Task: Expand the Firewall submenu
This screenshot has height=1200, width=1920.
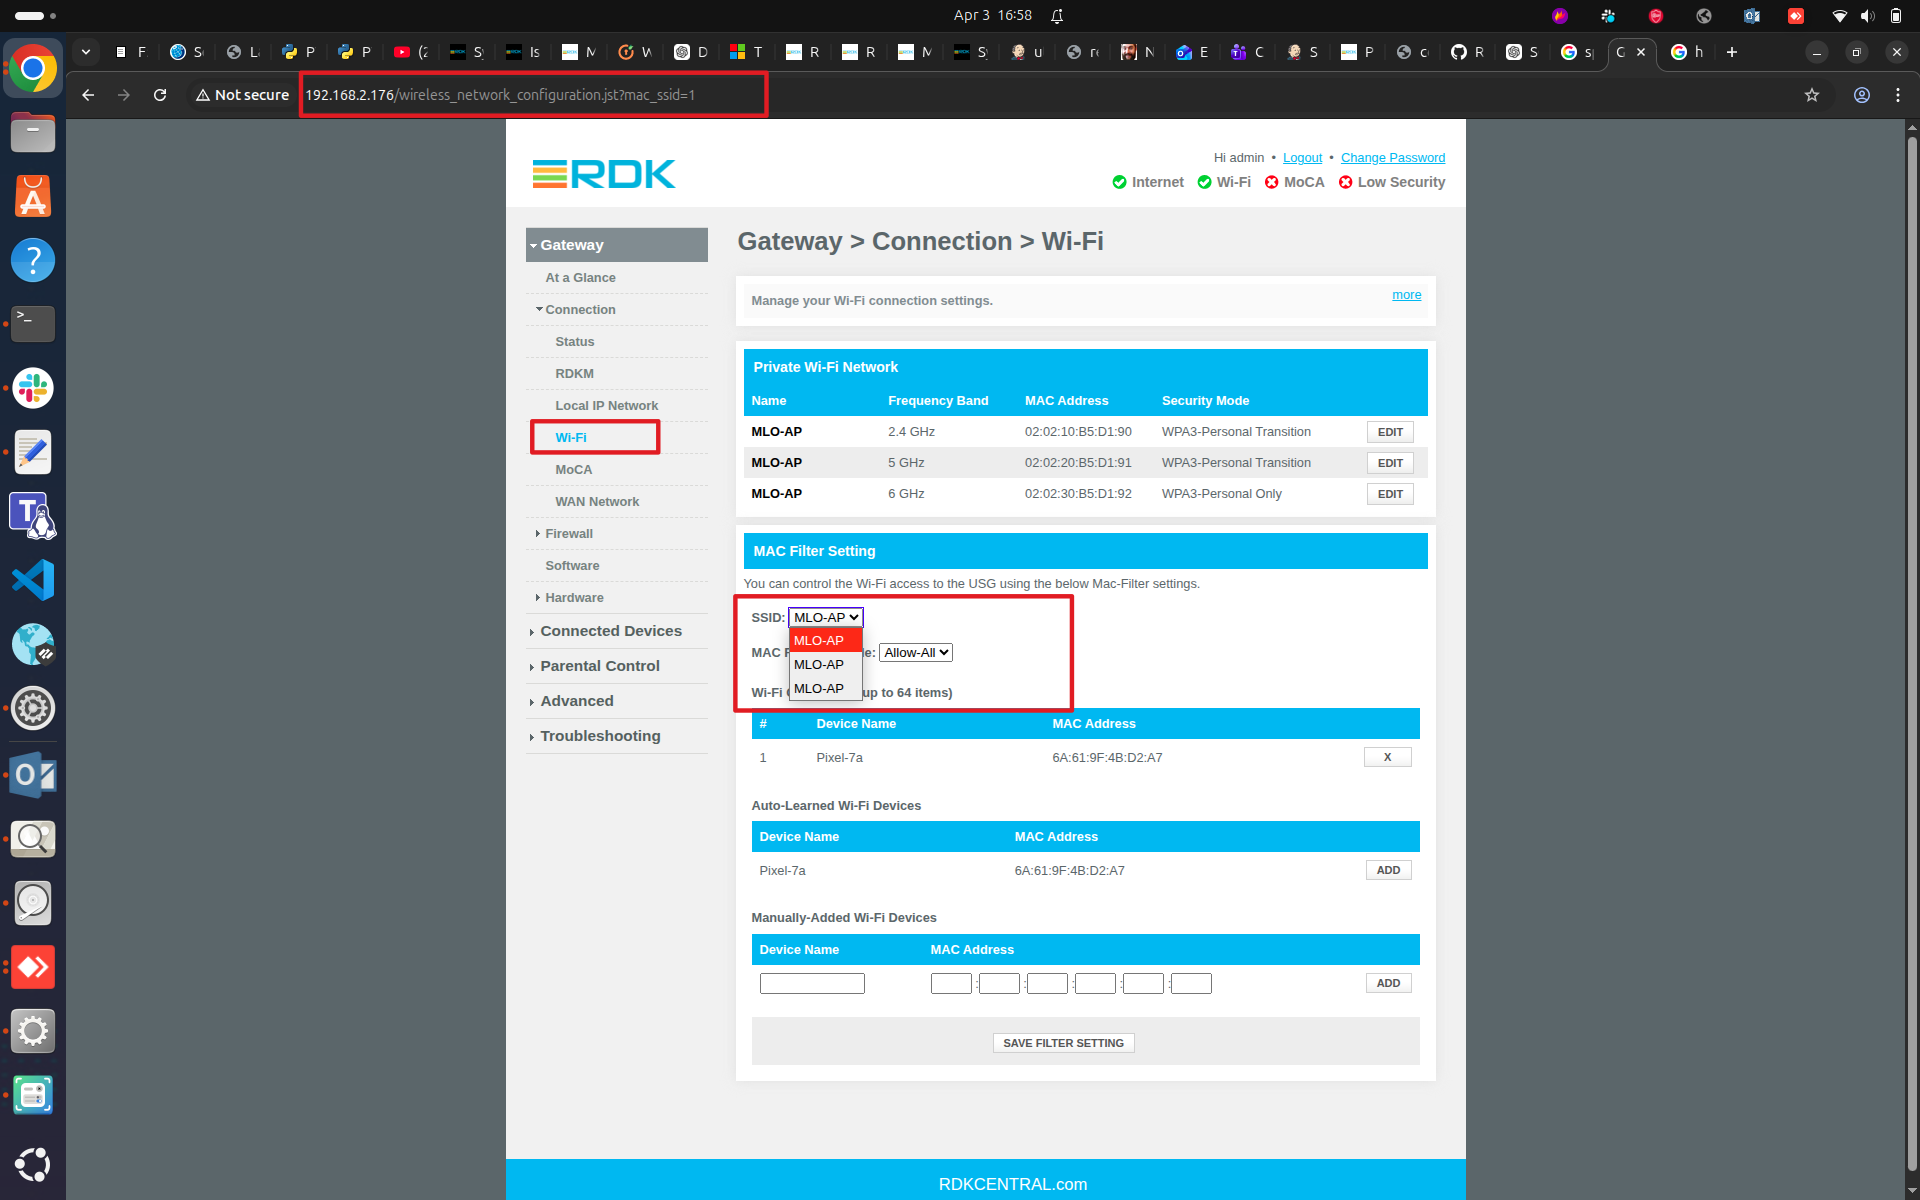Action: click(568, 534)
